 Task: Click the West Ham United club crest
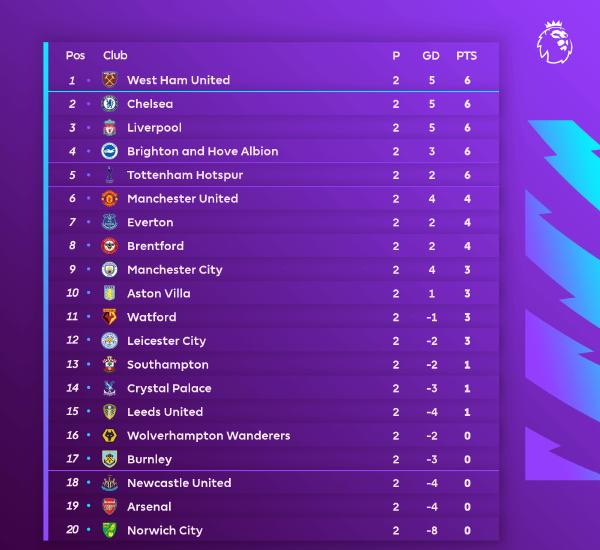tap(110, 80)
